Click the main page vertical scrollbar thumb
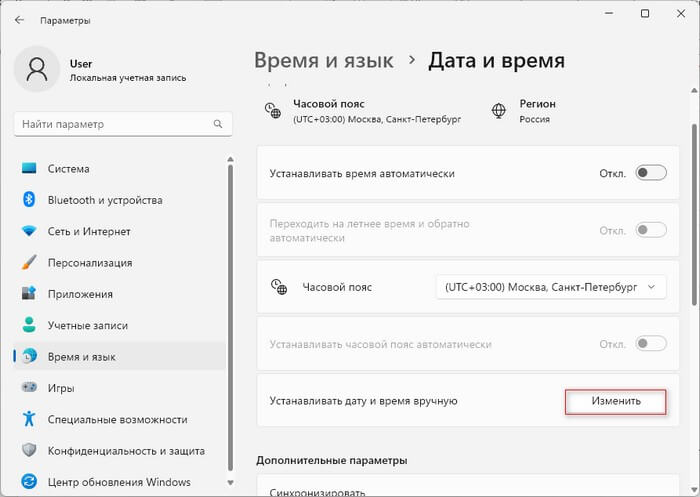 [694, 214]
